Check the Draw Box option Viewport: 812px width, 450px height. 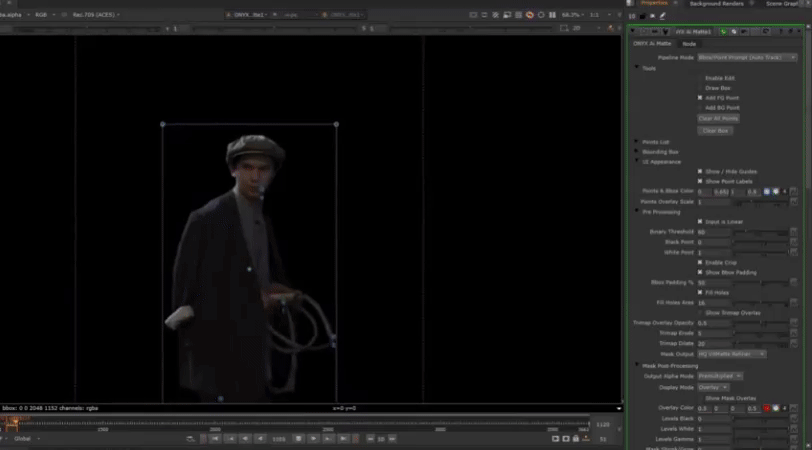700,88
